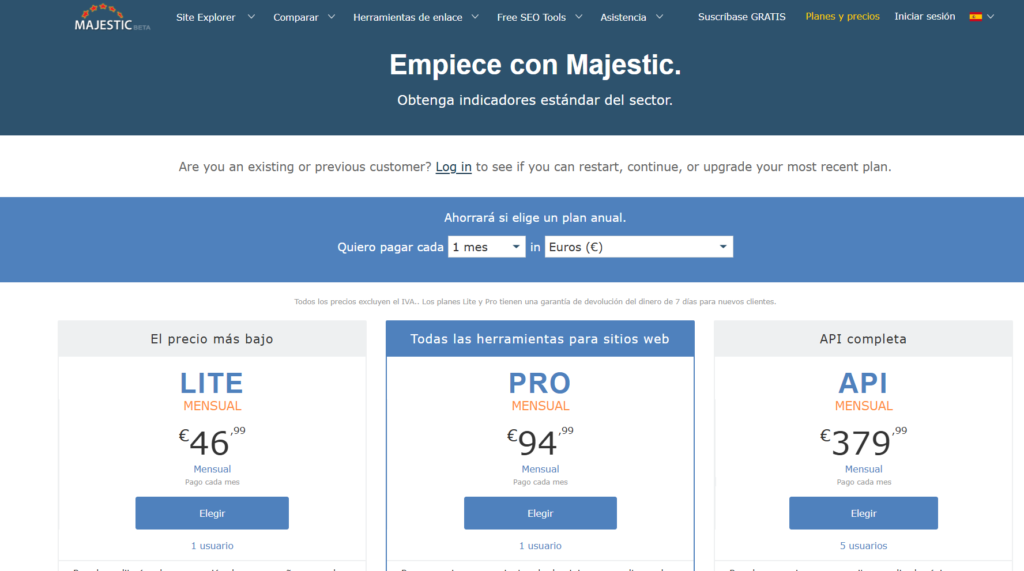Follow the Log in link
This screenshot has height=571, width=1024.
[453, 167]
